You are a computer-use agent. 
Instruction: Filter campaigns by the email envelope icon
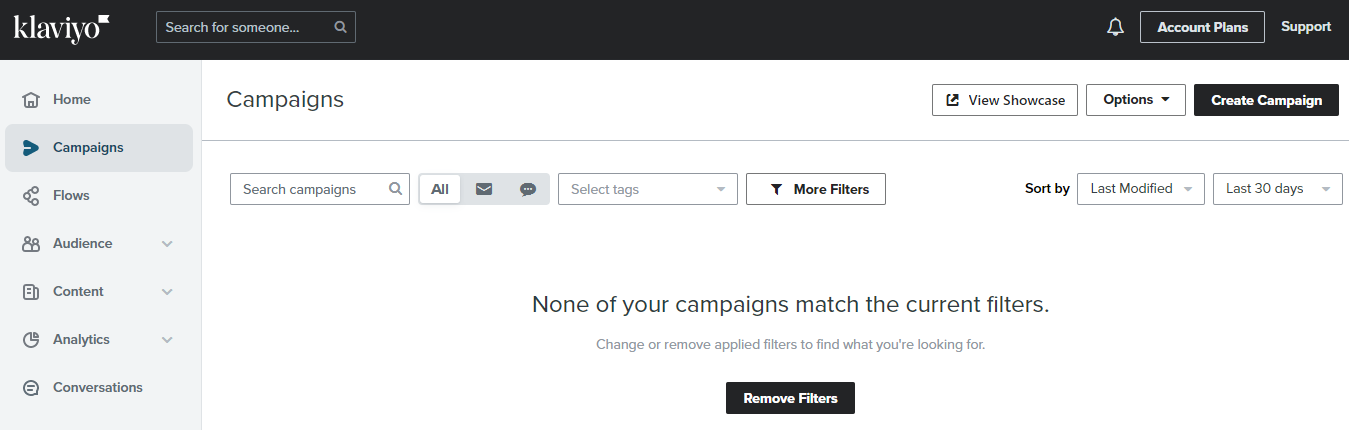coord(484,189)
